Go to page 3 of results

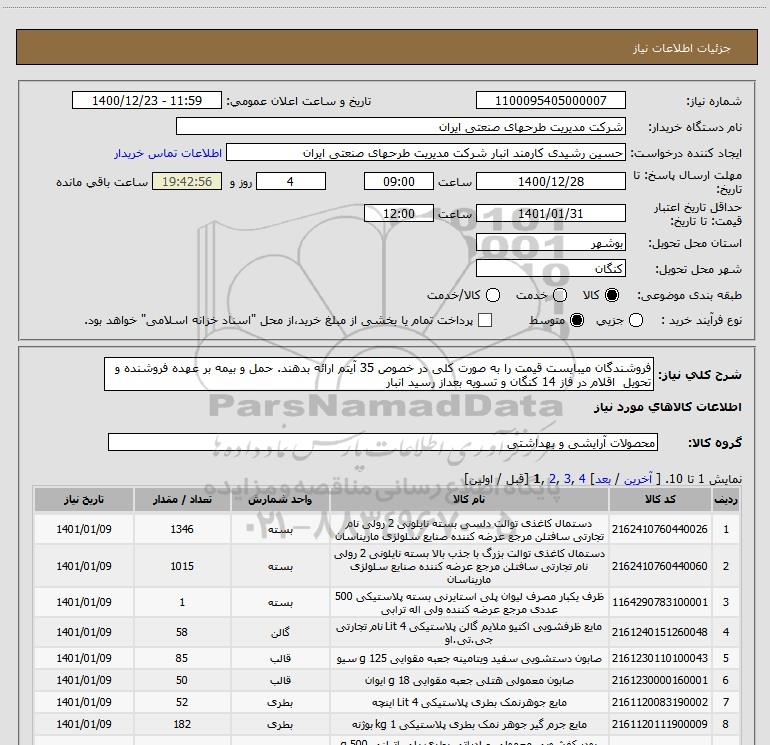point(567,479)
